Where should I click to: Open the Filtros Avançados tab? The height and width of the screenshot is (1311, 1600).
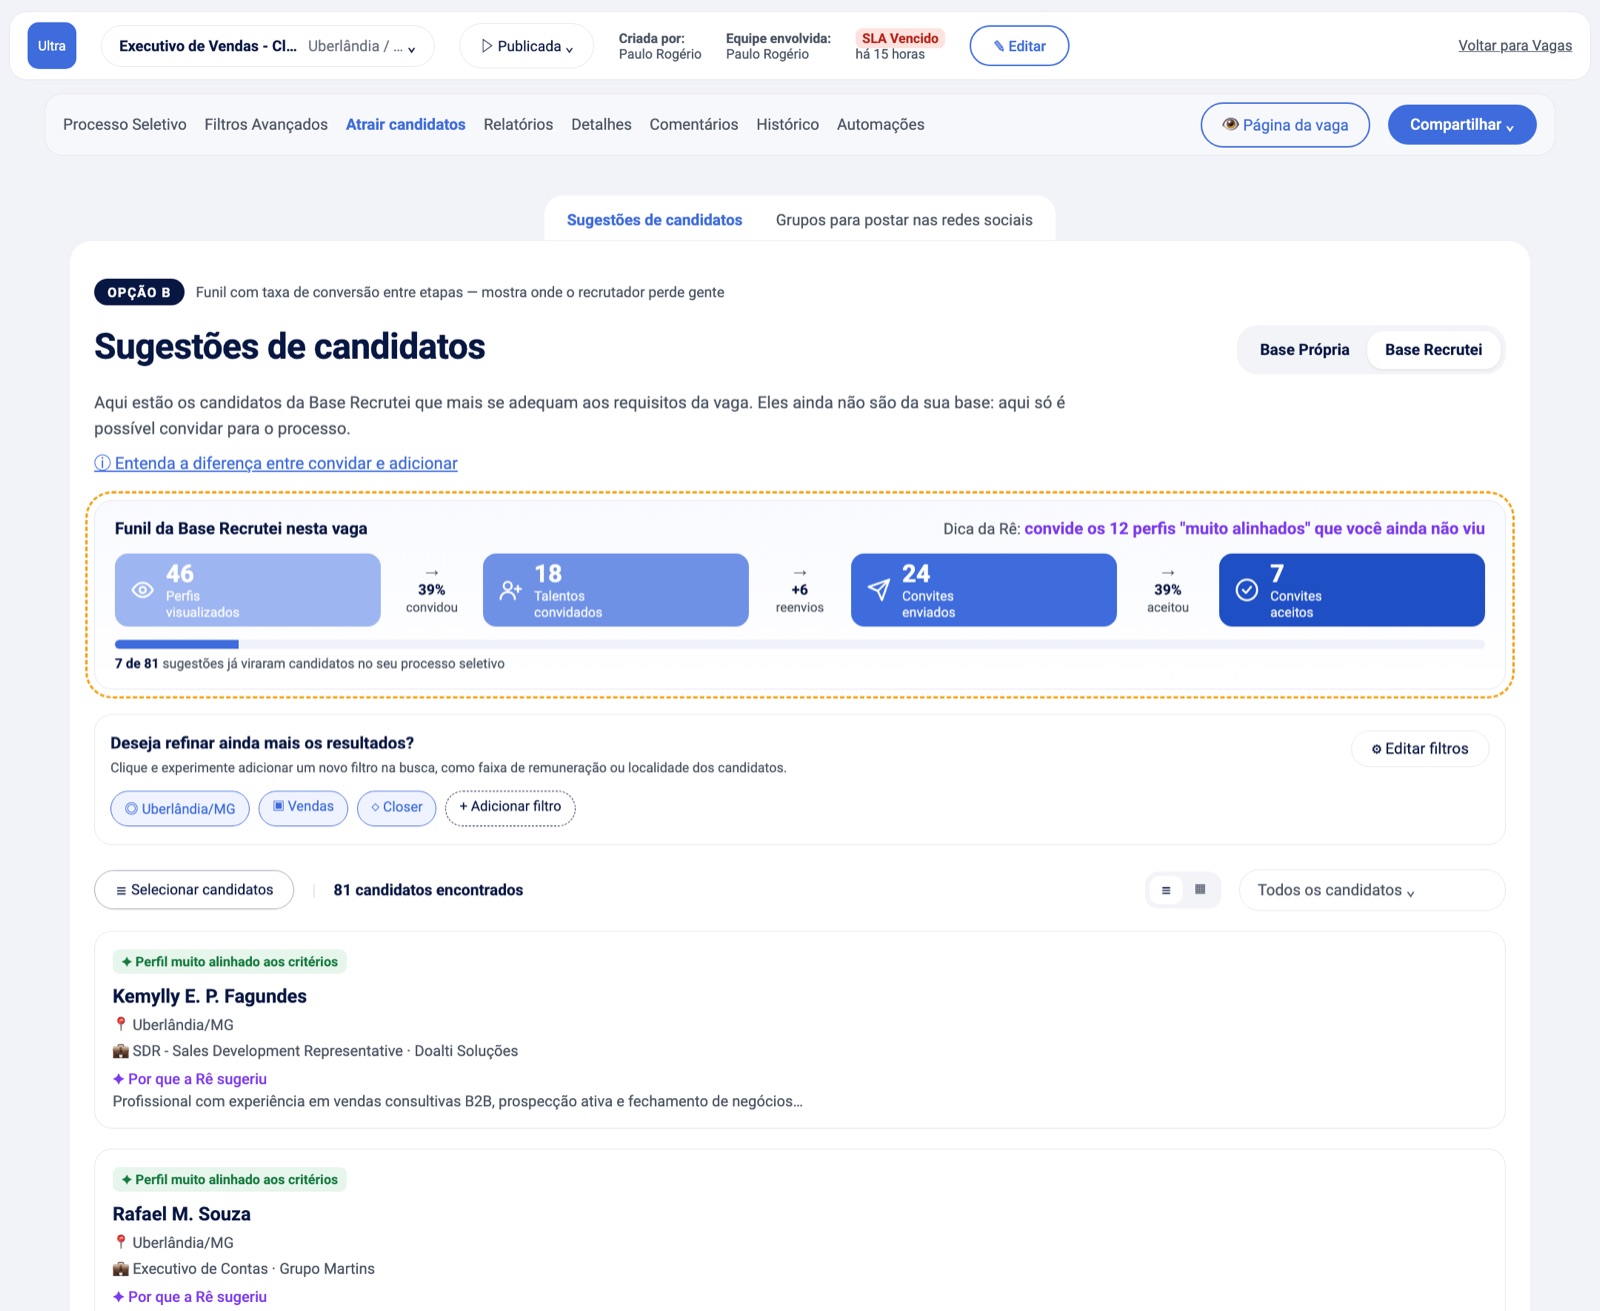click(266, 125)
